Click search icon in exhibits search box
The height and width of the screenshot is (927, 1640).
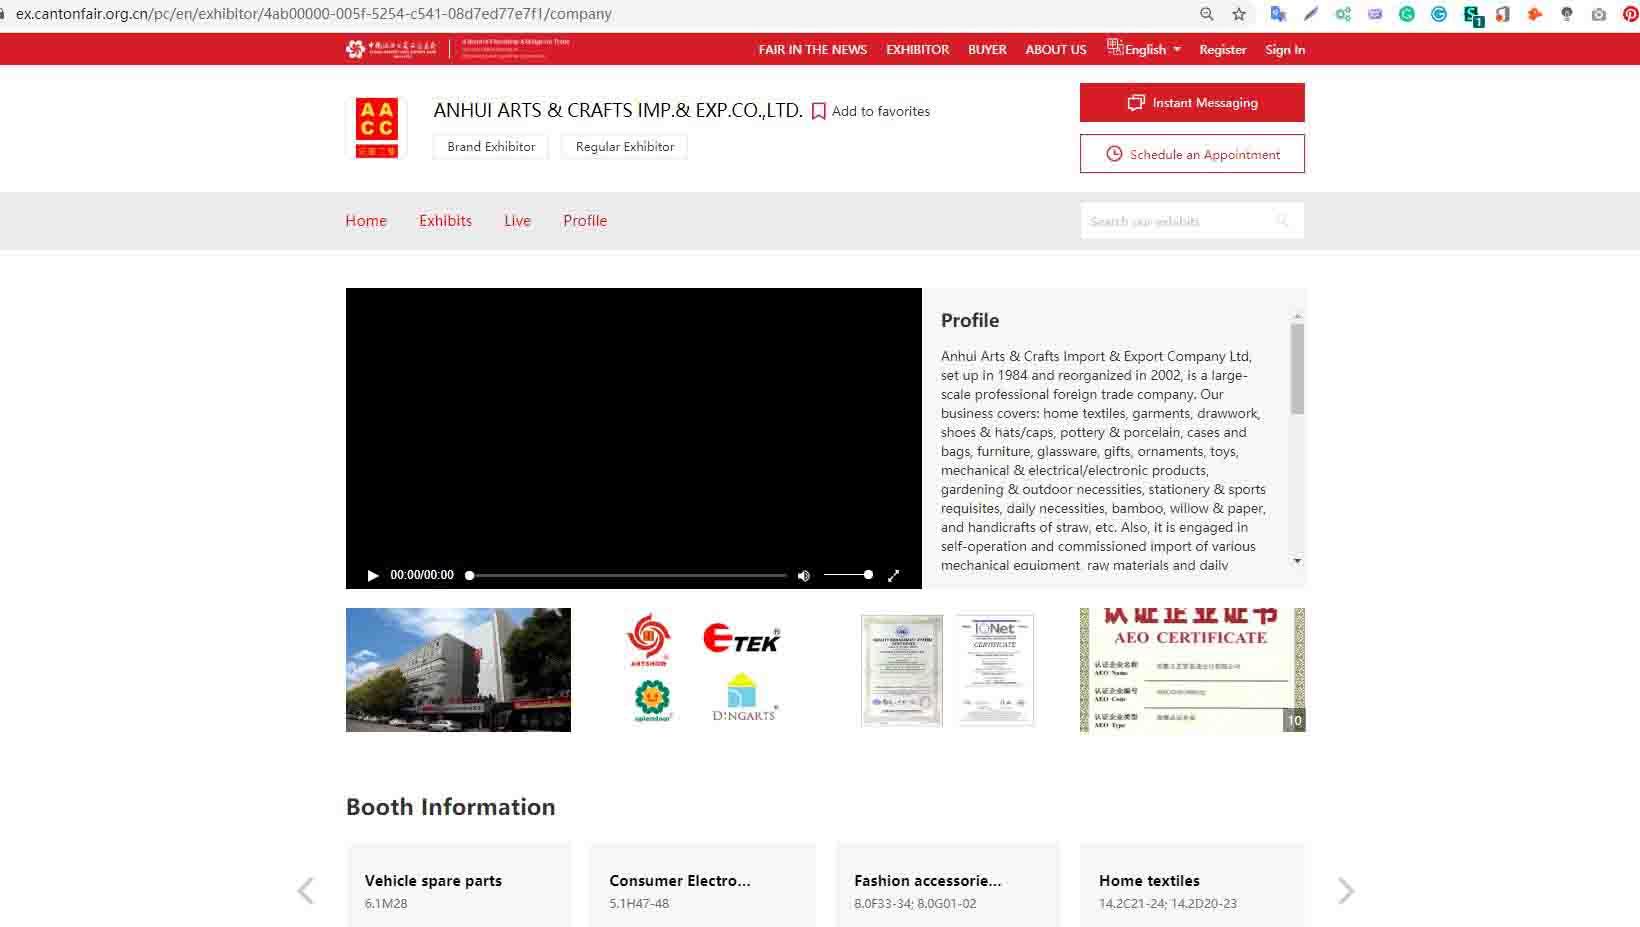tap(1282, 221)
